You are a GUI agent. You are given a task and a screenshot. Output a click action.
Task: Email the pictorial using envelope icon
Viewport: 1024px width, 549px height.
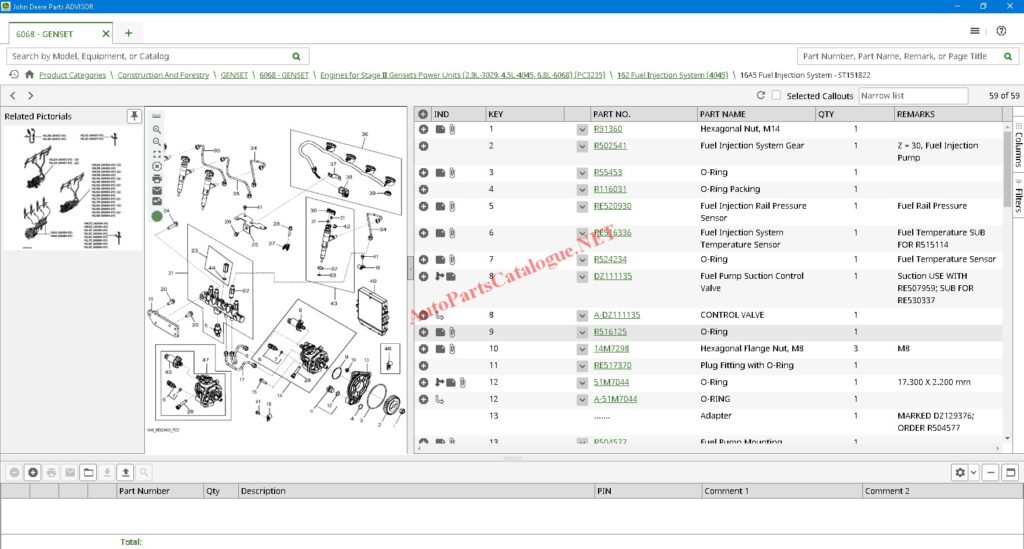click(157, 190)
